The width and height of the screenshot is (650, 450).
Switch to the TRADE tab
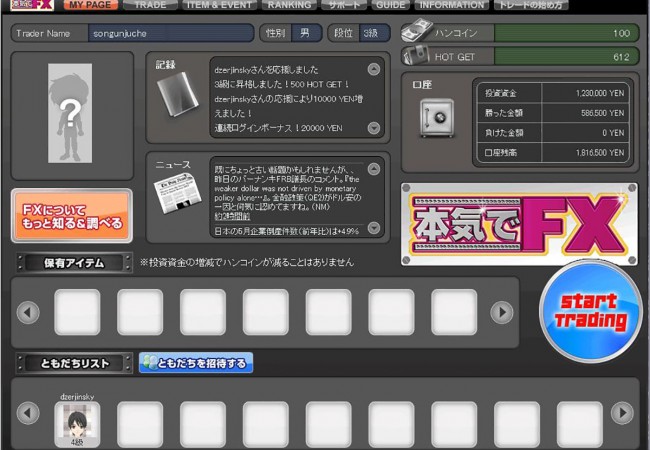pyautogui.click(x=150, y=5)
